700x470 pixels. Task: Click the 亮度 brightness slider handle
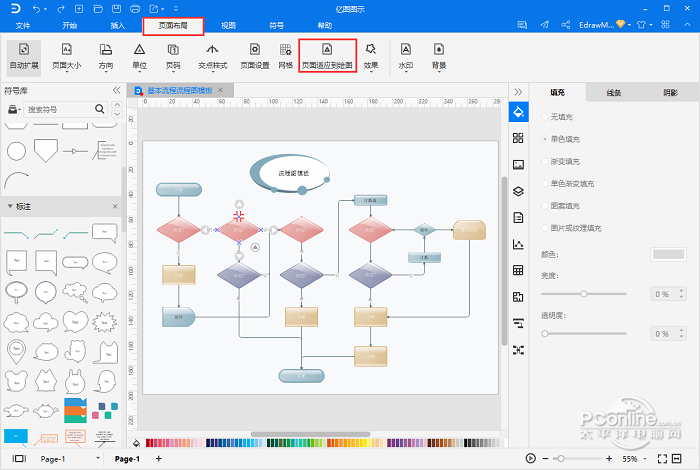(584, 294)
